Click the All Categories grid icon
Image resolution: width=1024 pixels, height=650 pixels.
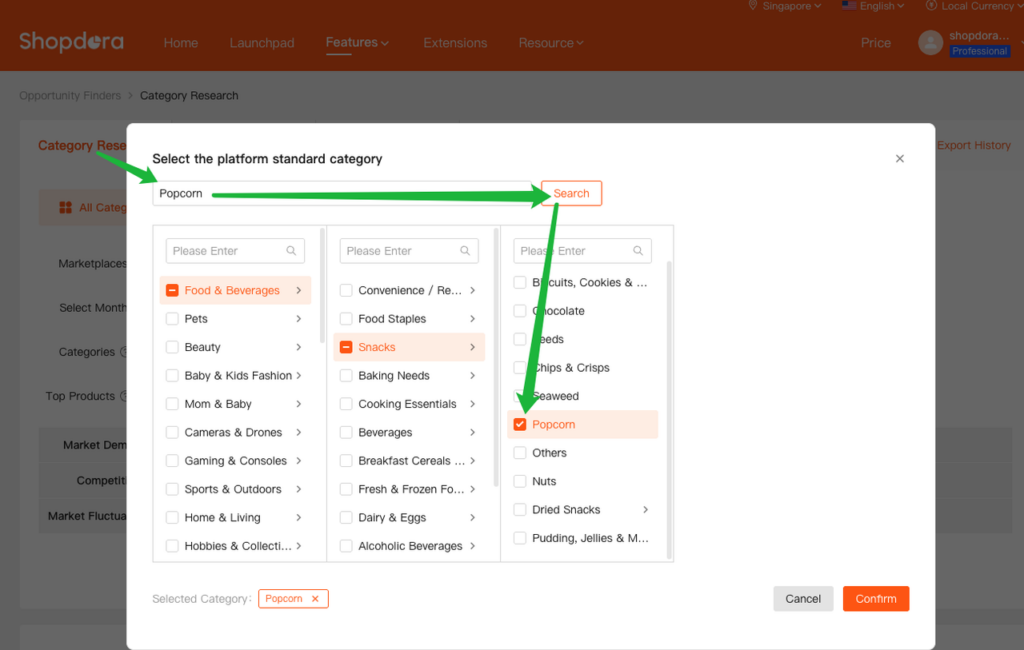coord(65,208)
